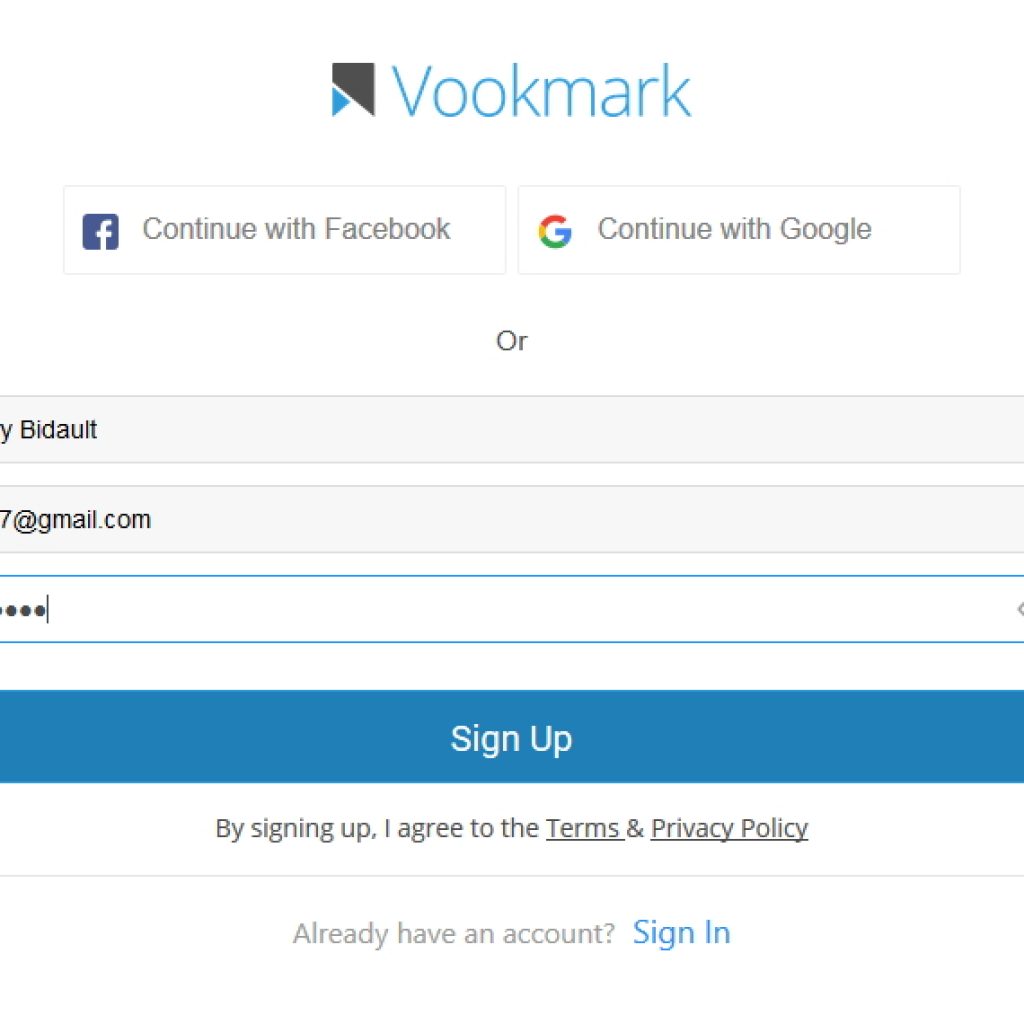Focus the email field with gmail.com
Viewport: 1024px width, 1024px height.
pos(512,519)
